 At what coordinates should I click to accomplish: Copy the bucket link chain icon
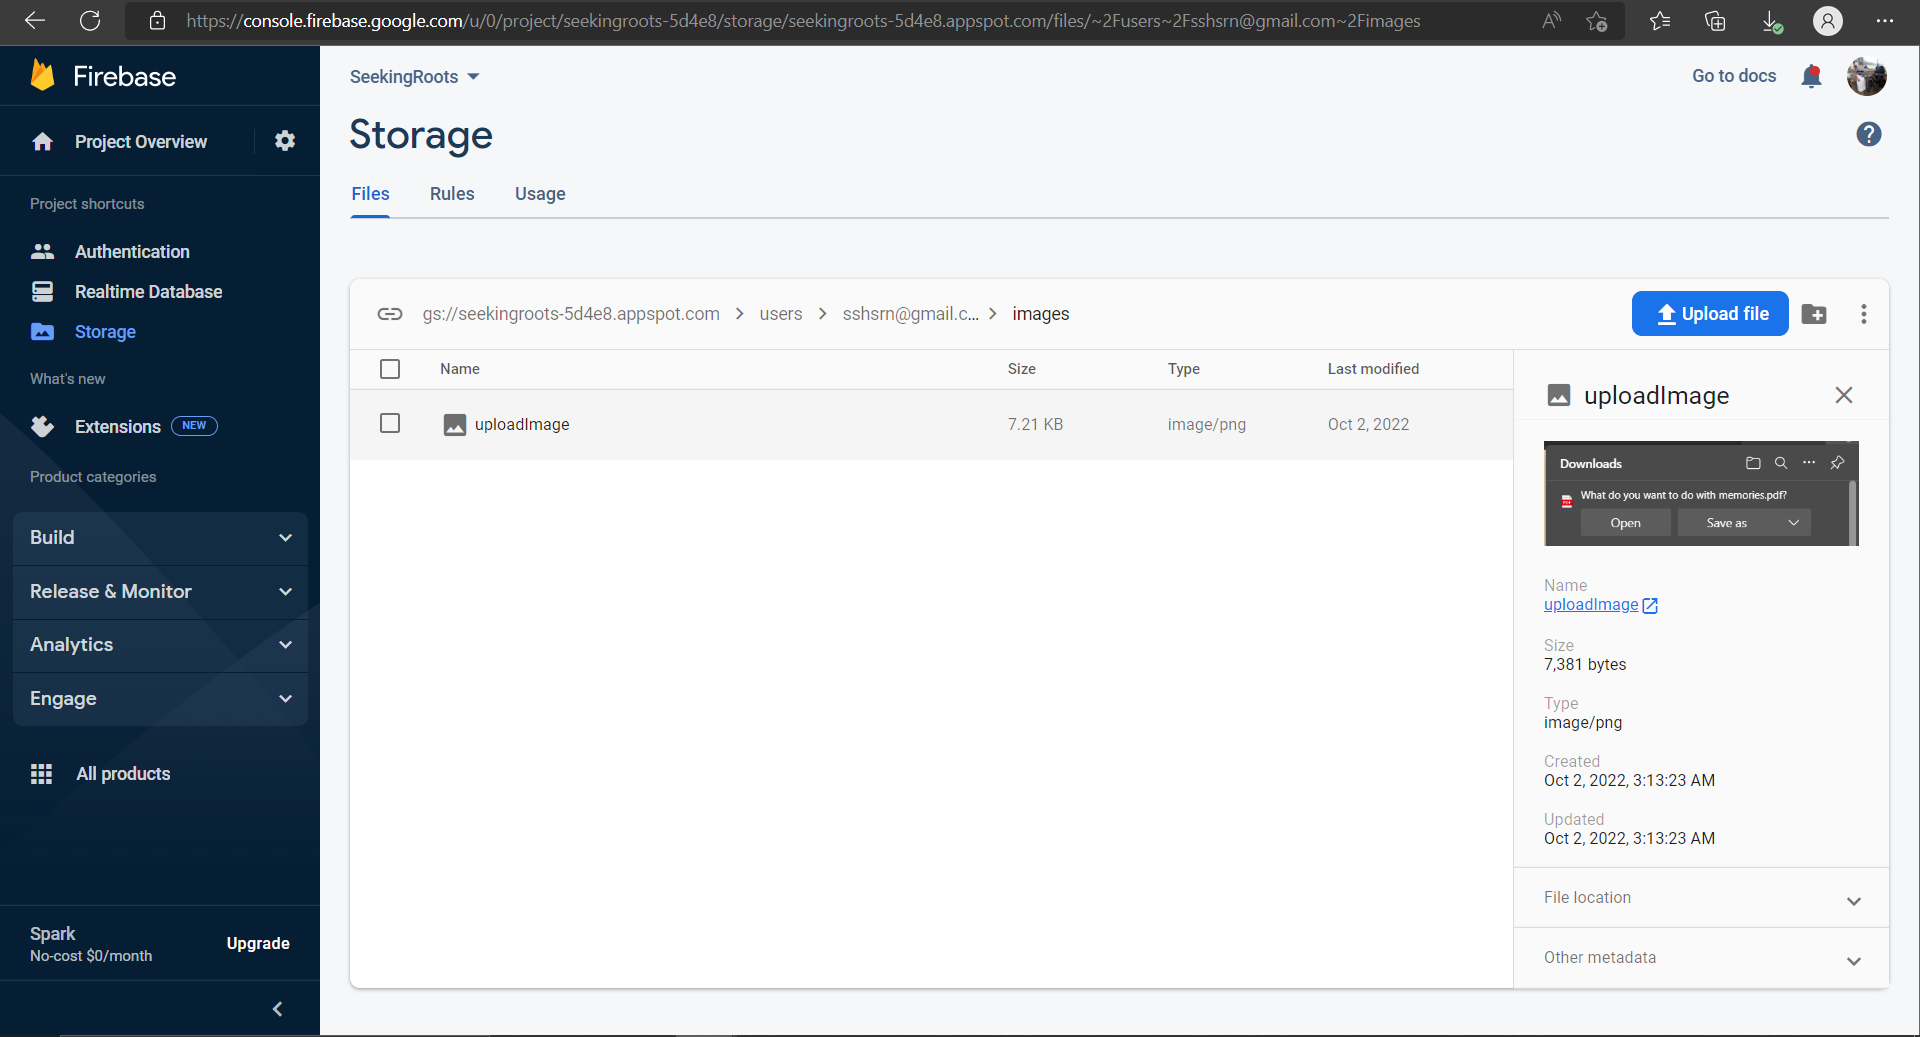[x=390, y=314]
